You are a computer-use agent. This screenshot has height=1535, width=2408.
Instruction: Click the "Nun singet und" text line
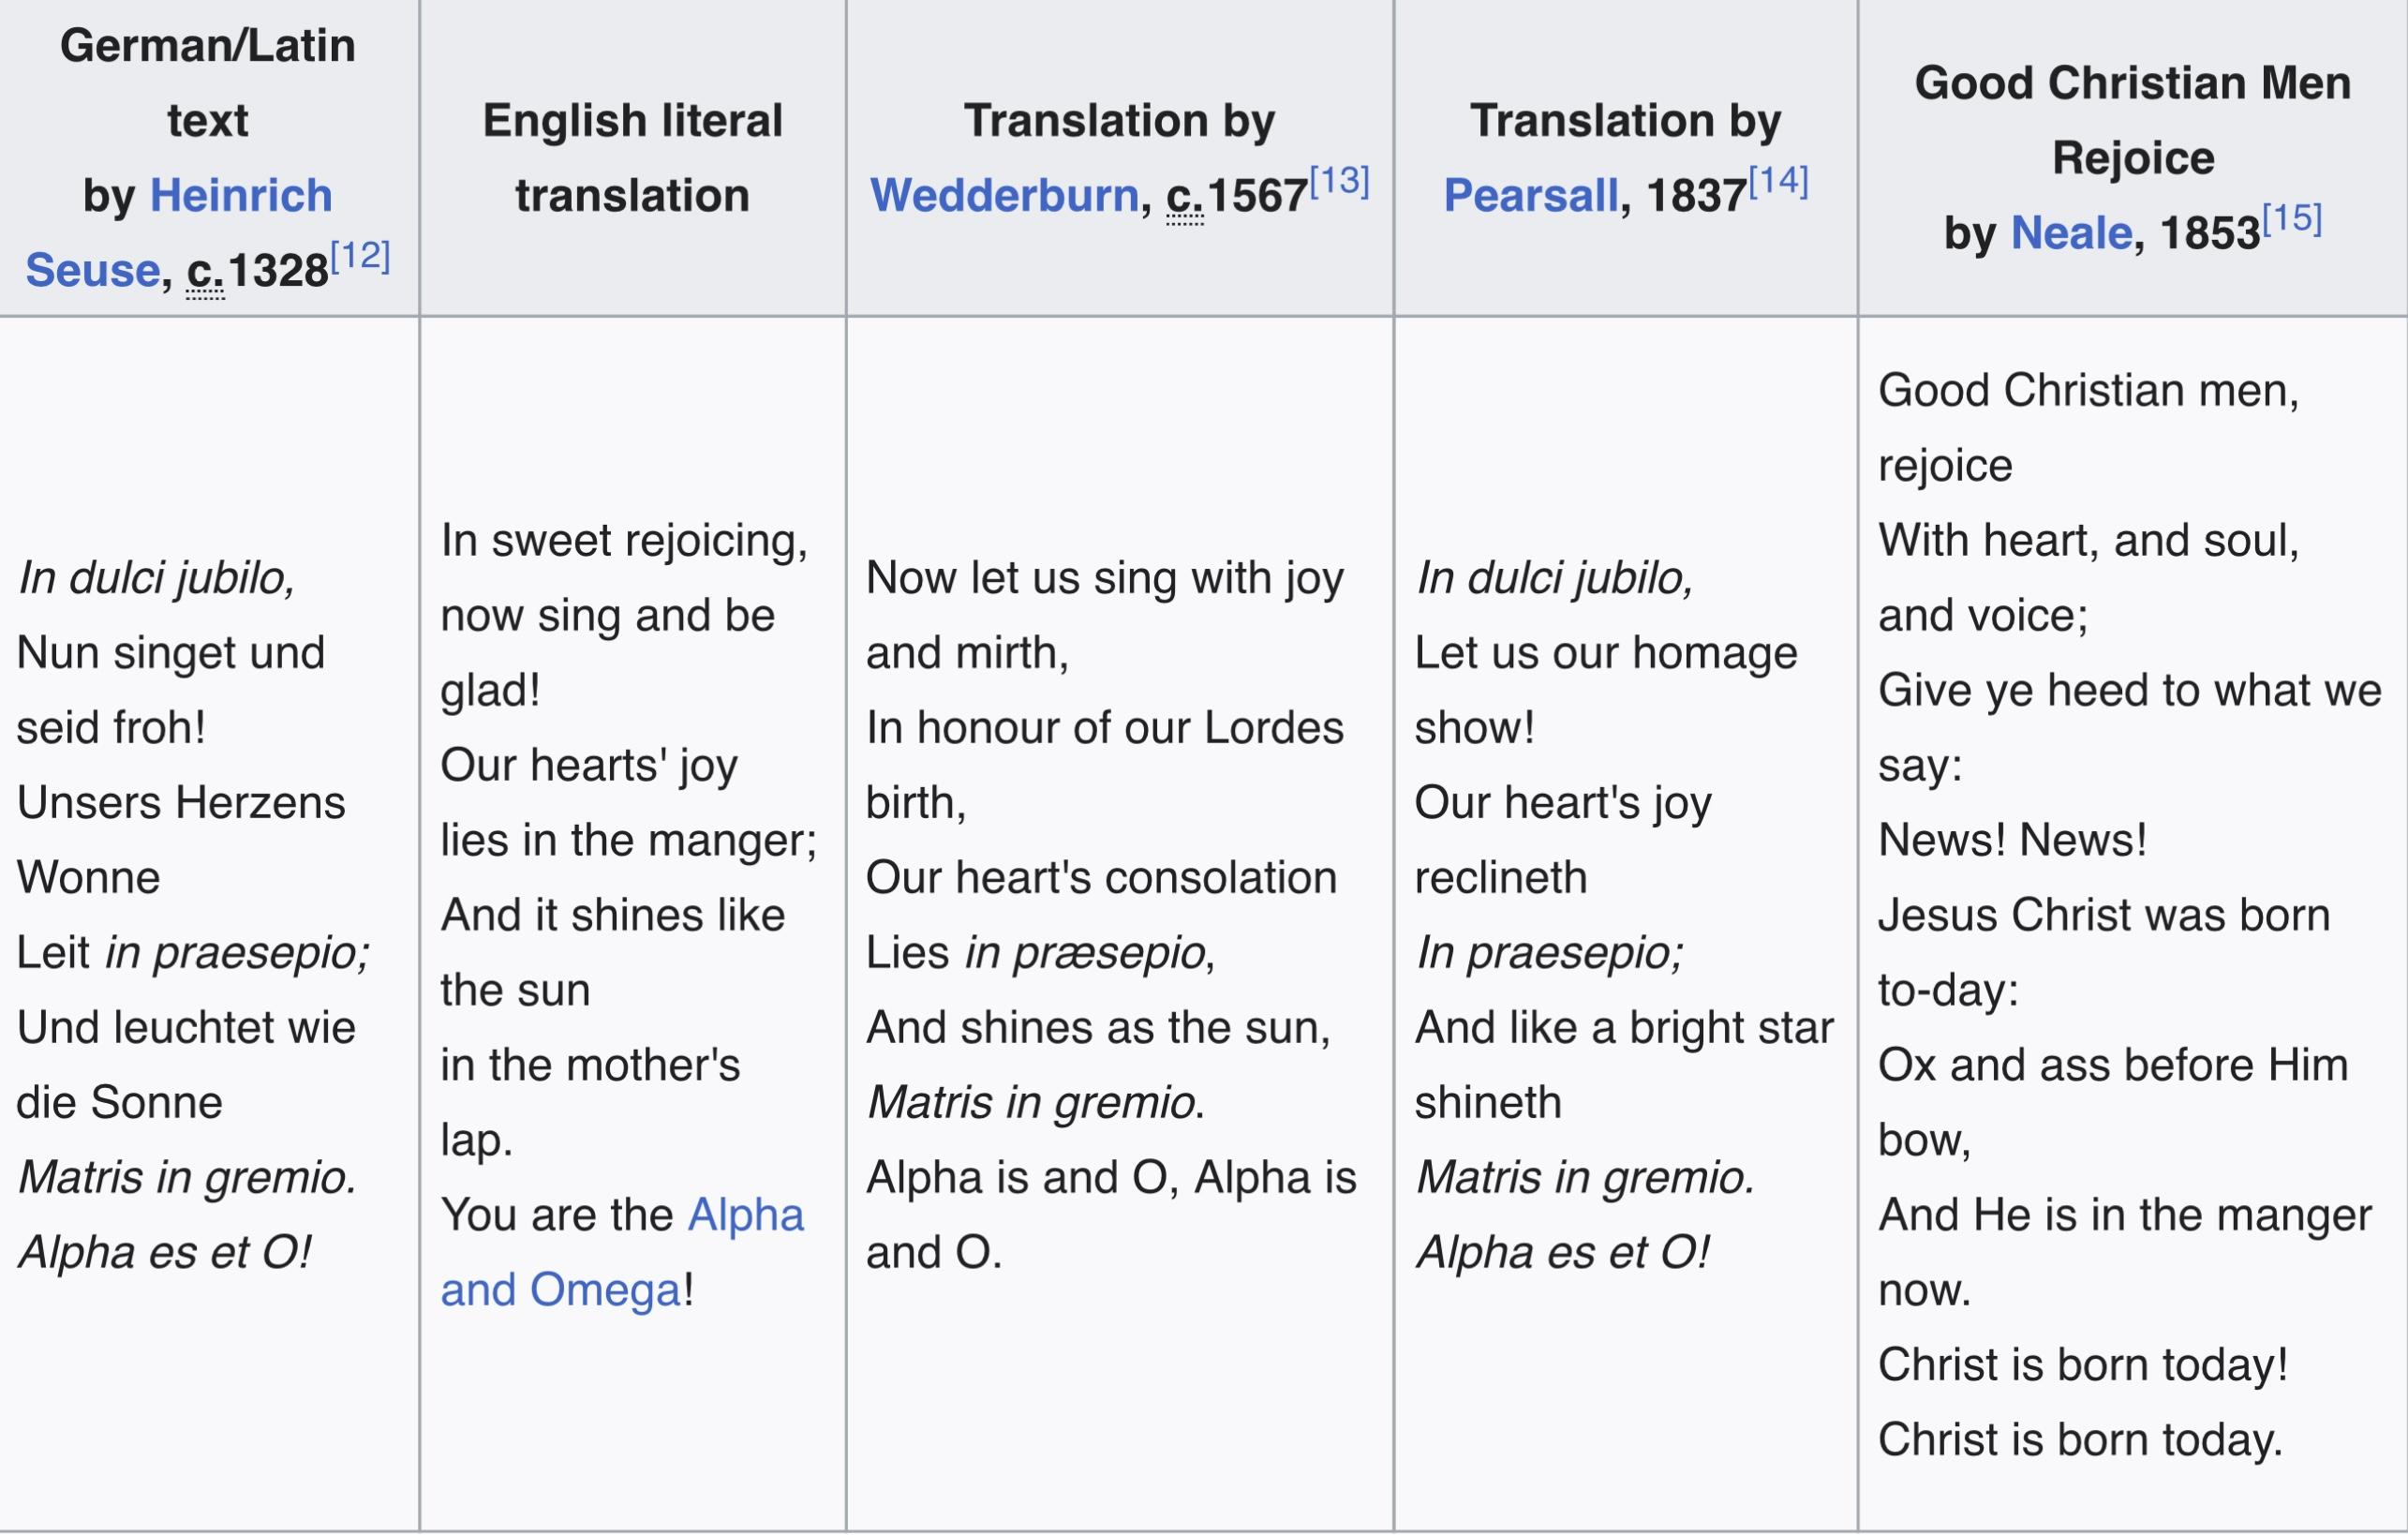[x=171, y=653]
